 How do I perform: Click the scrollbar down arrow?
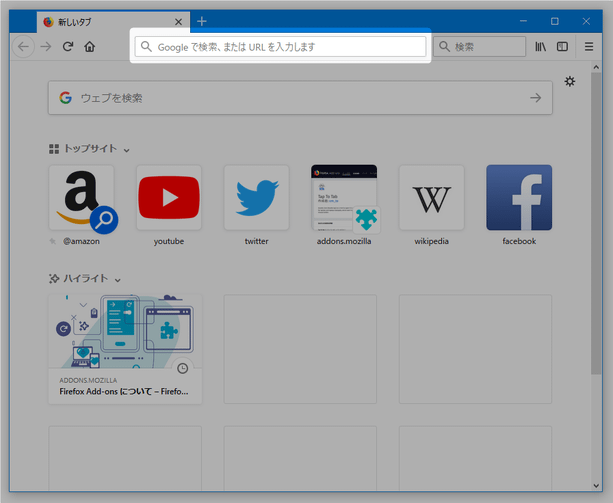(596, 485)
